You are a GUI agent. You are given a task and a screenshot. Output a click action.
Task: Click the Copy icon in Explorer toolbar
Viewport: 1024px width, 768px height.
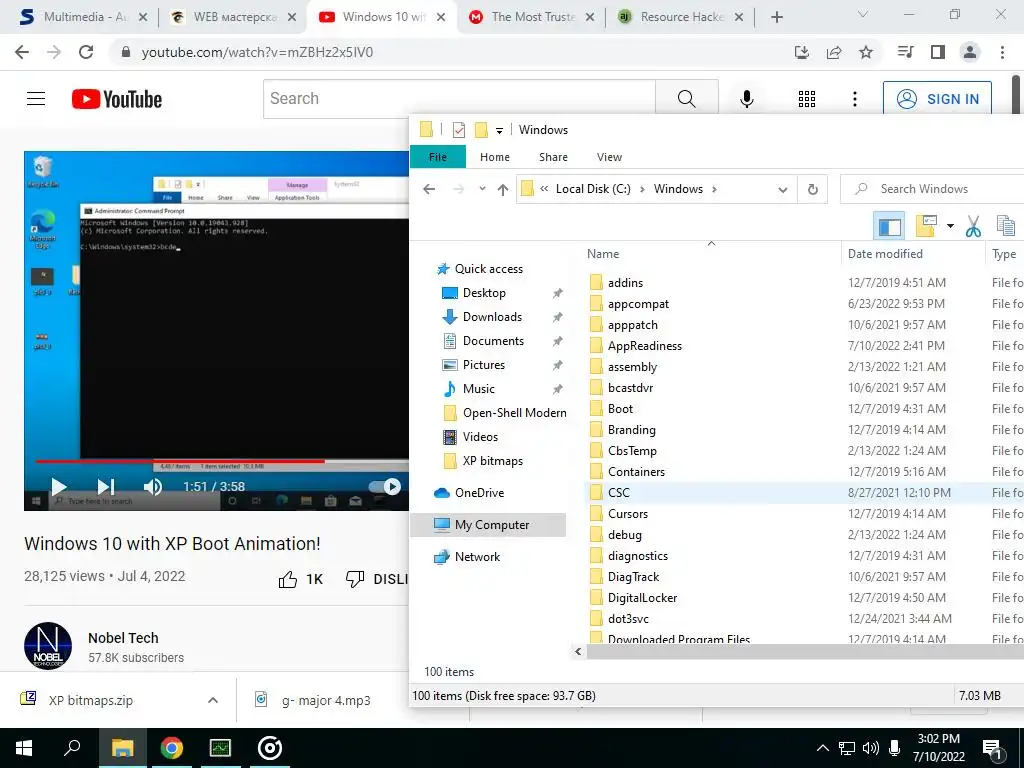[x=1006, y=226]
